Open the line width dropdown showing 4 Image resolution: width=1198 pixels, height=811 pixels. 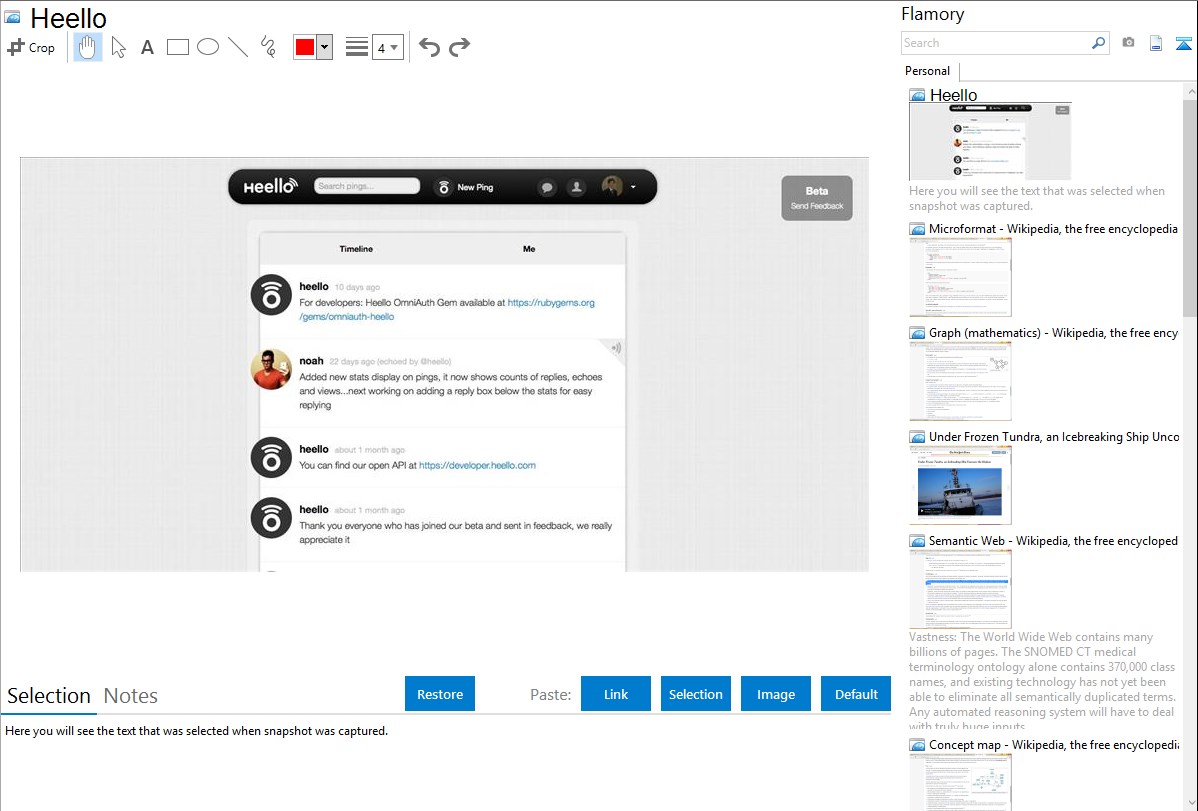388,47
